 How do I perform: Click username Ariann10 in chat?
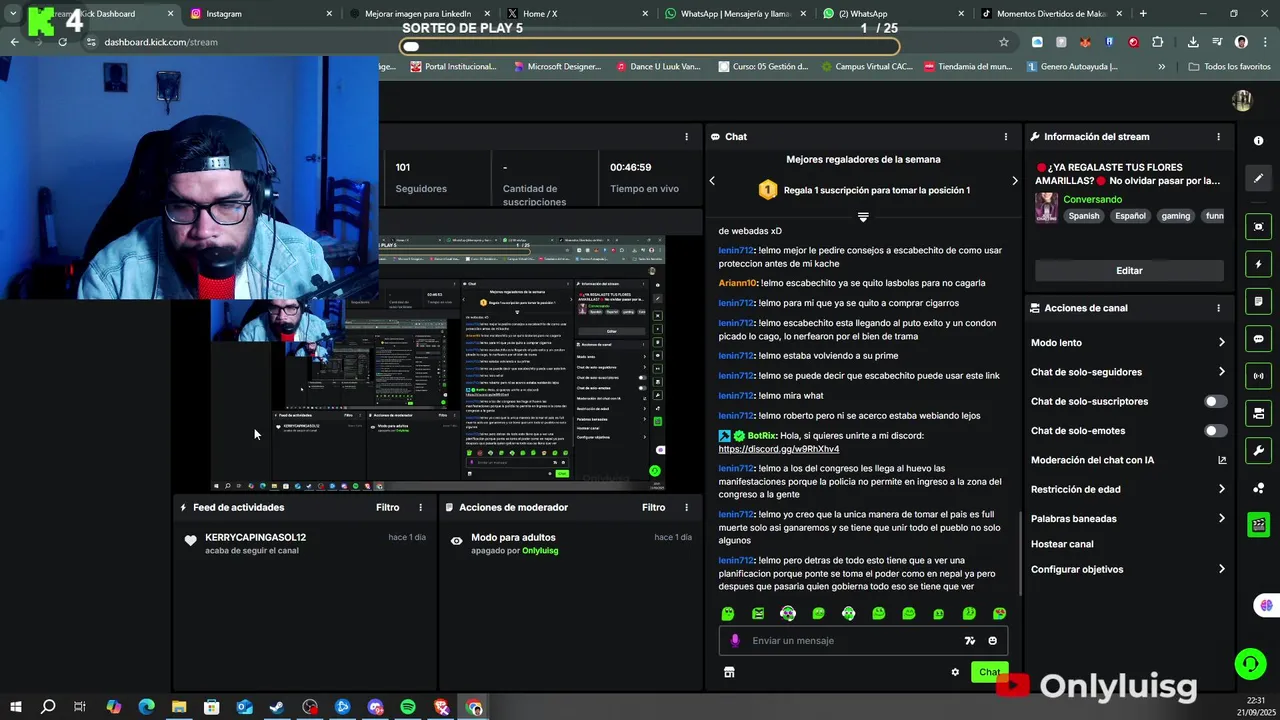(x=737, y=283)
